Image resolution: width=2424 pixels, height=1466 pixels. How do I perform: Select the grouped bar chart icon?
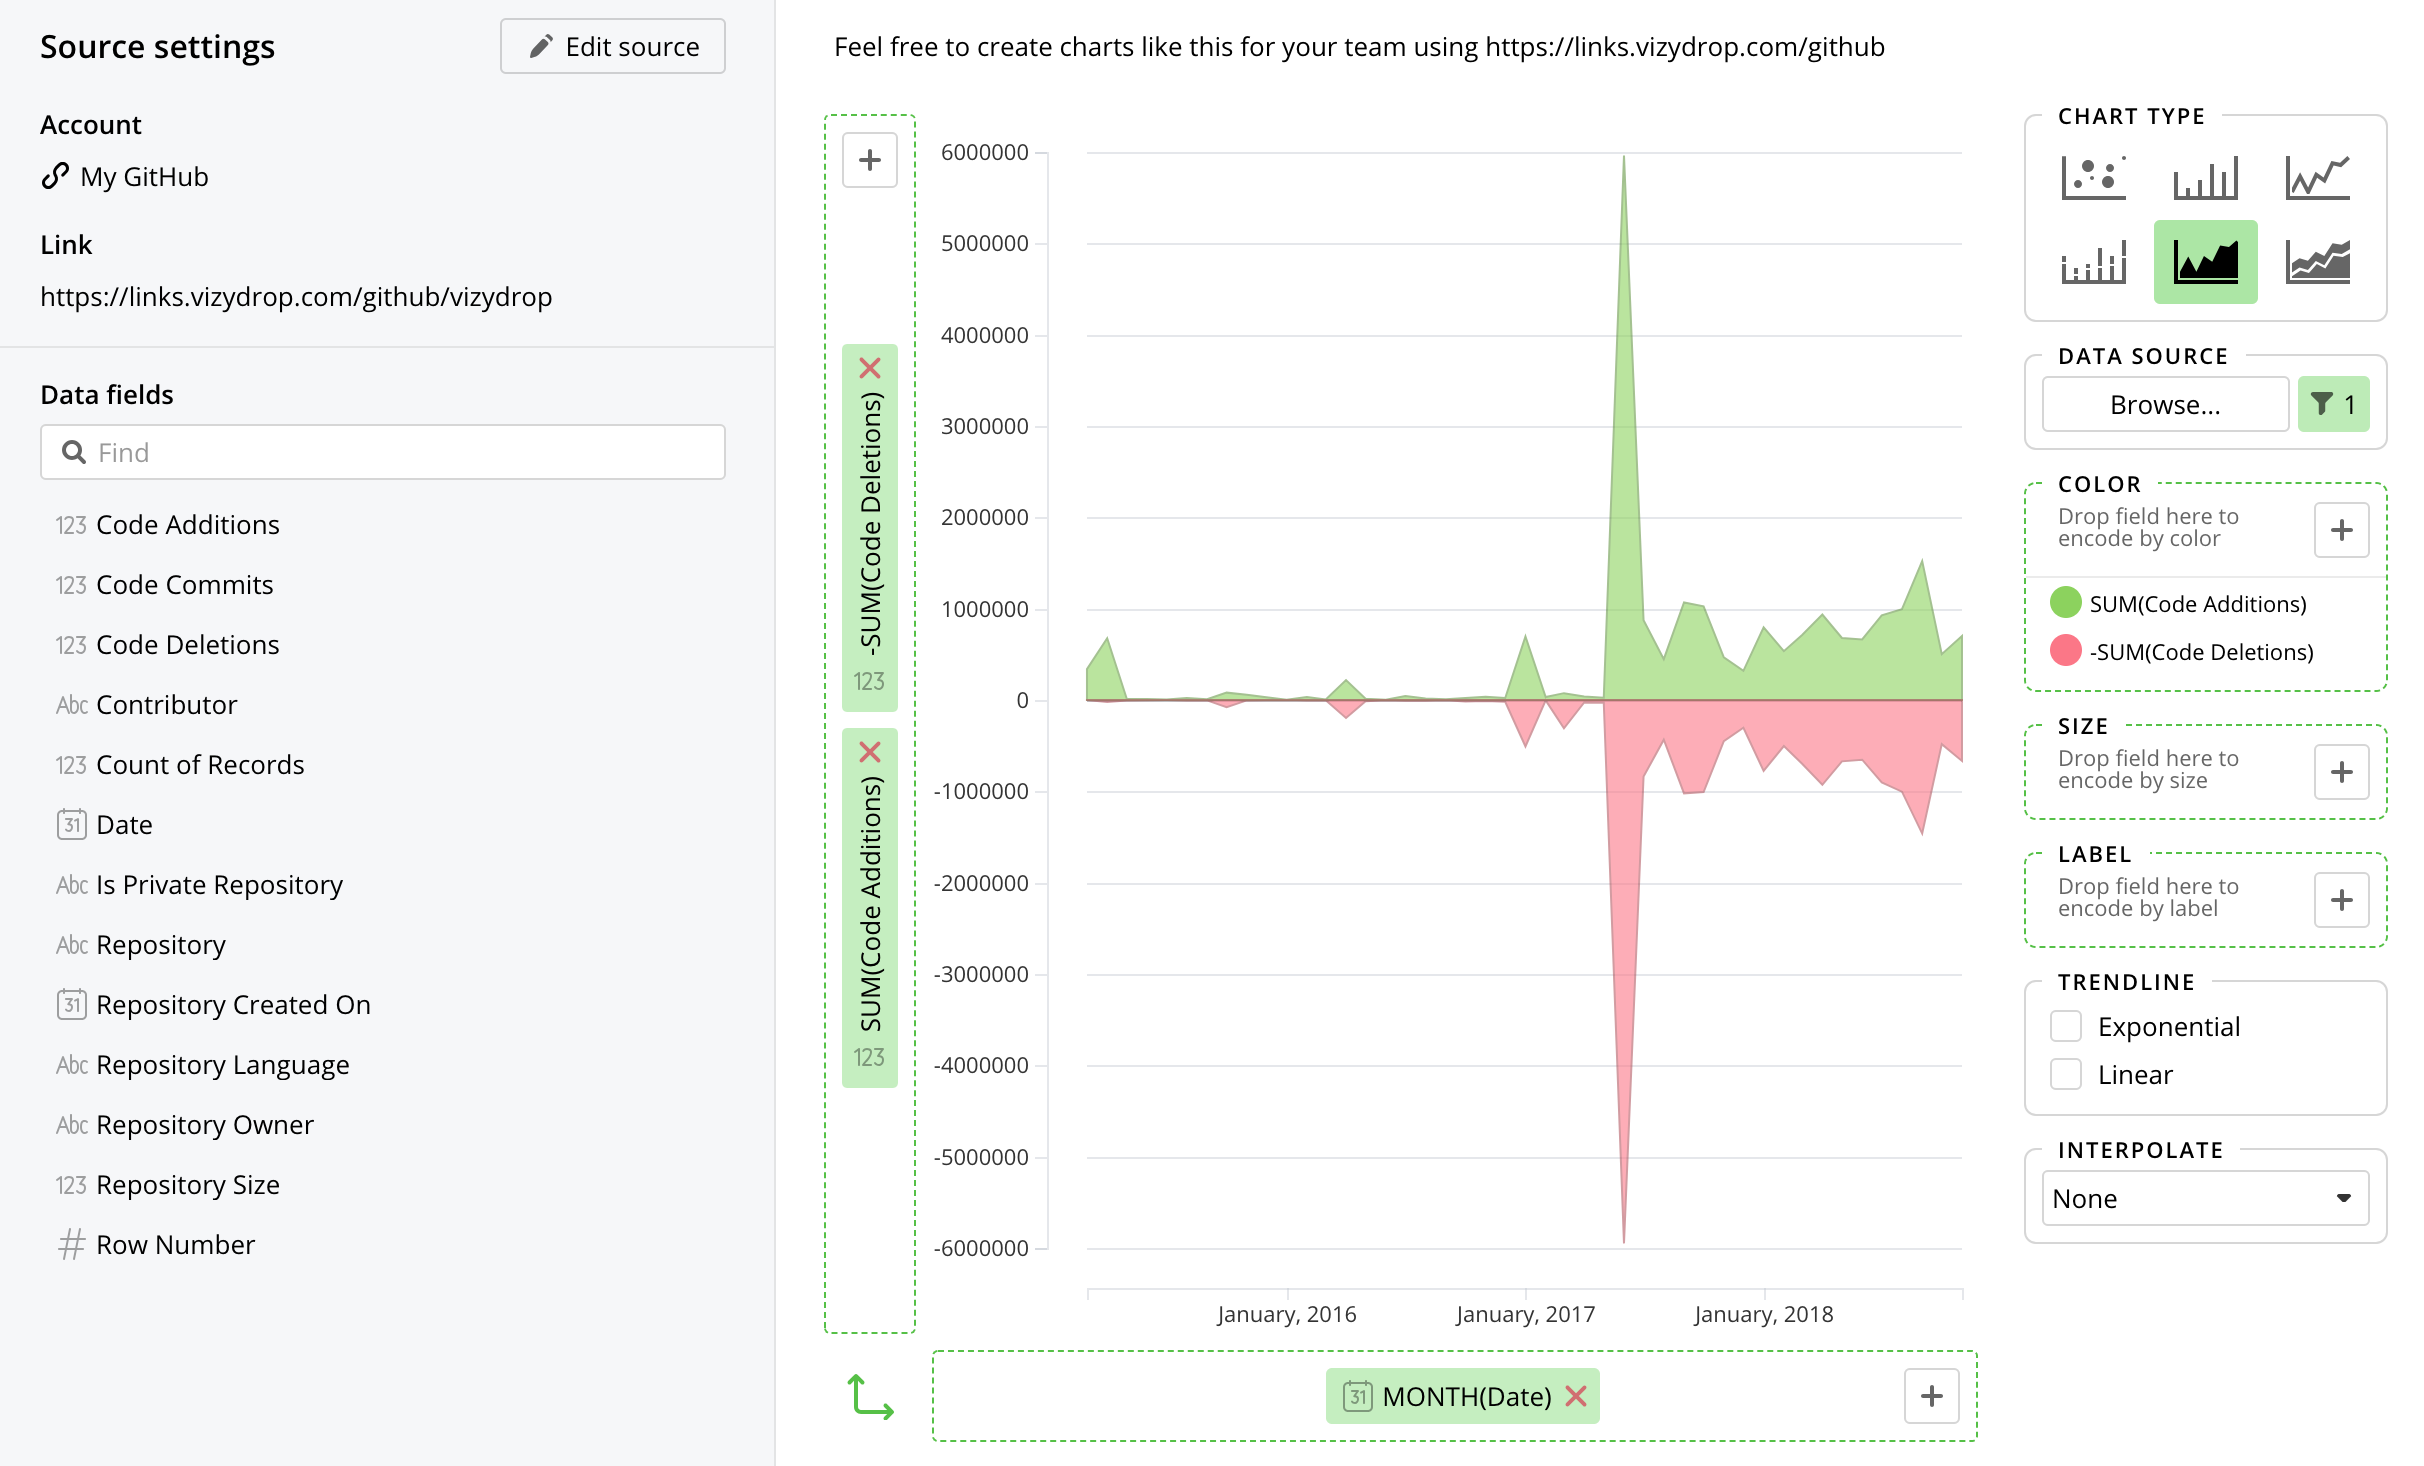click(x=2093, y=262)
